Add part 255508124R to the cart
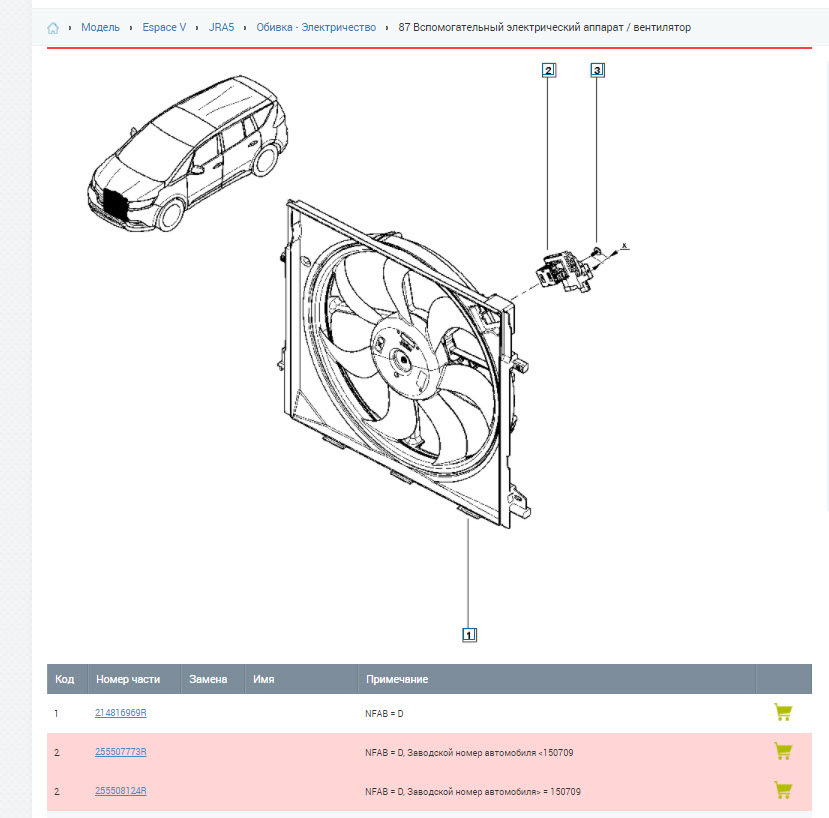 [783, 790]
